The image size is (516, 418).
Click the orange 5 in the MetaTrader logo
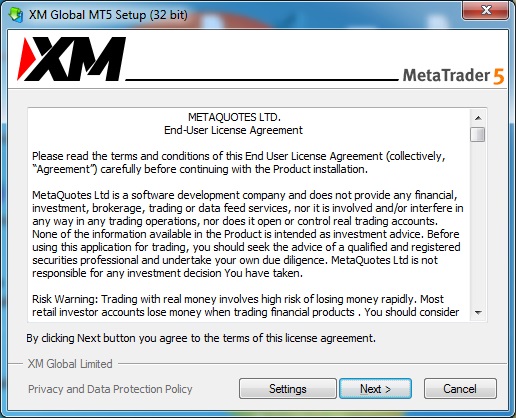(x=498, y=76)
